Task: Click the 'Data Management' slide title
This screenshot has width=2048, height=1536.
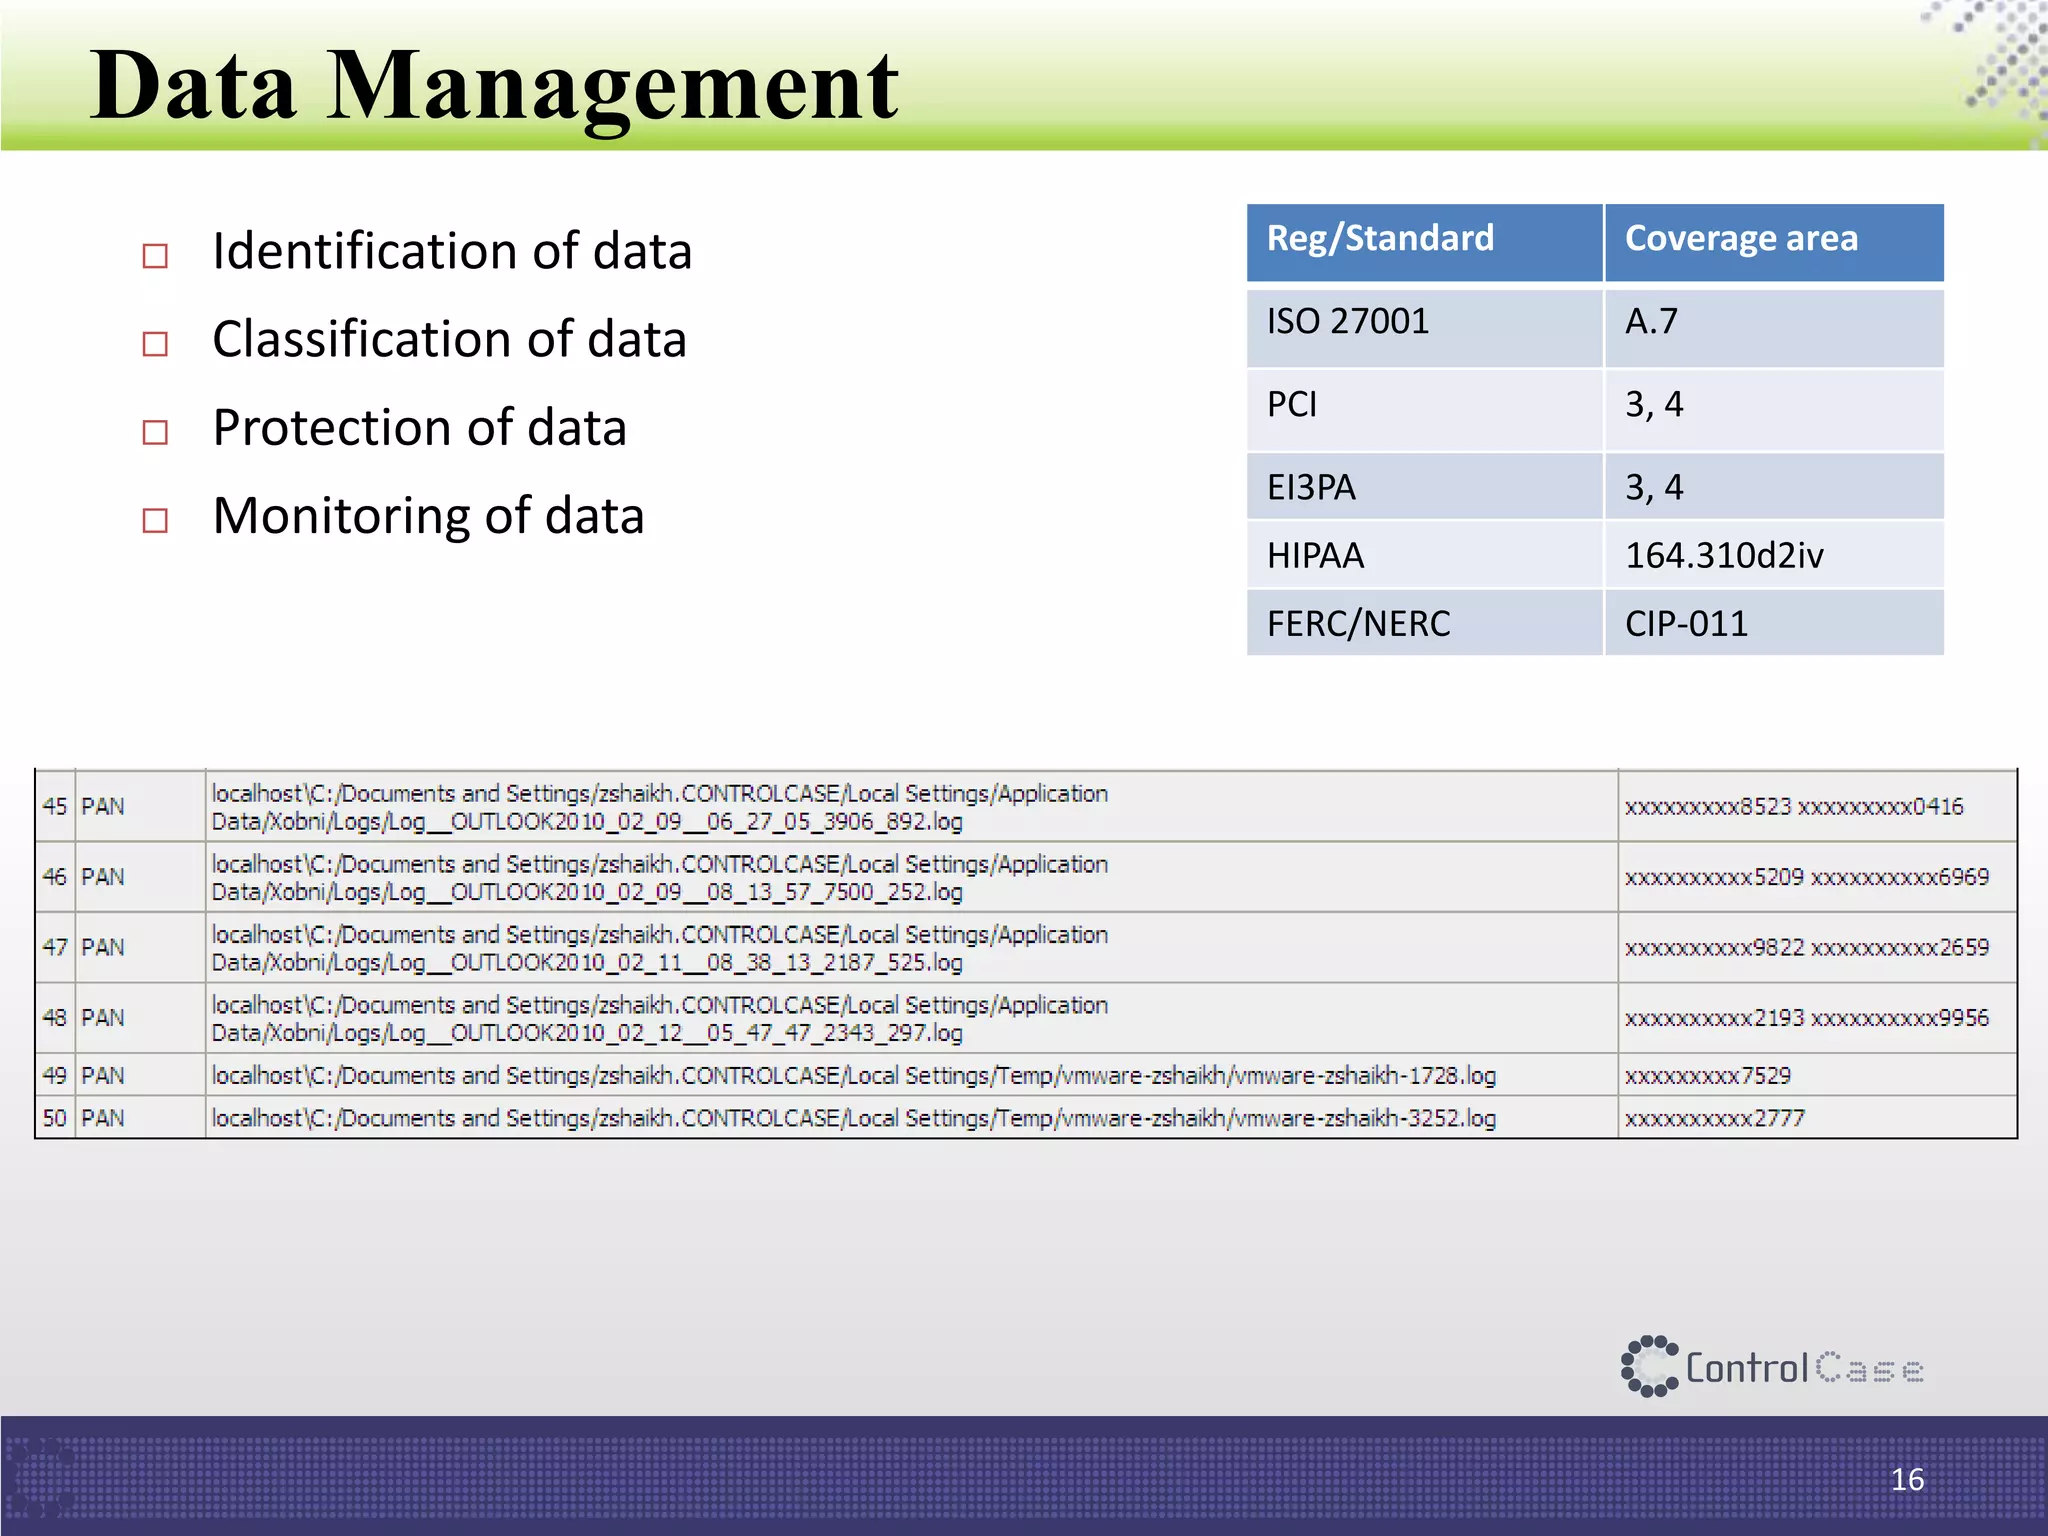Action: point(495,86)
